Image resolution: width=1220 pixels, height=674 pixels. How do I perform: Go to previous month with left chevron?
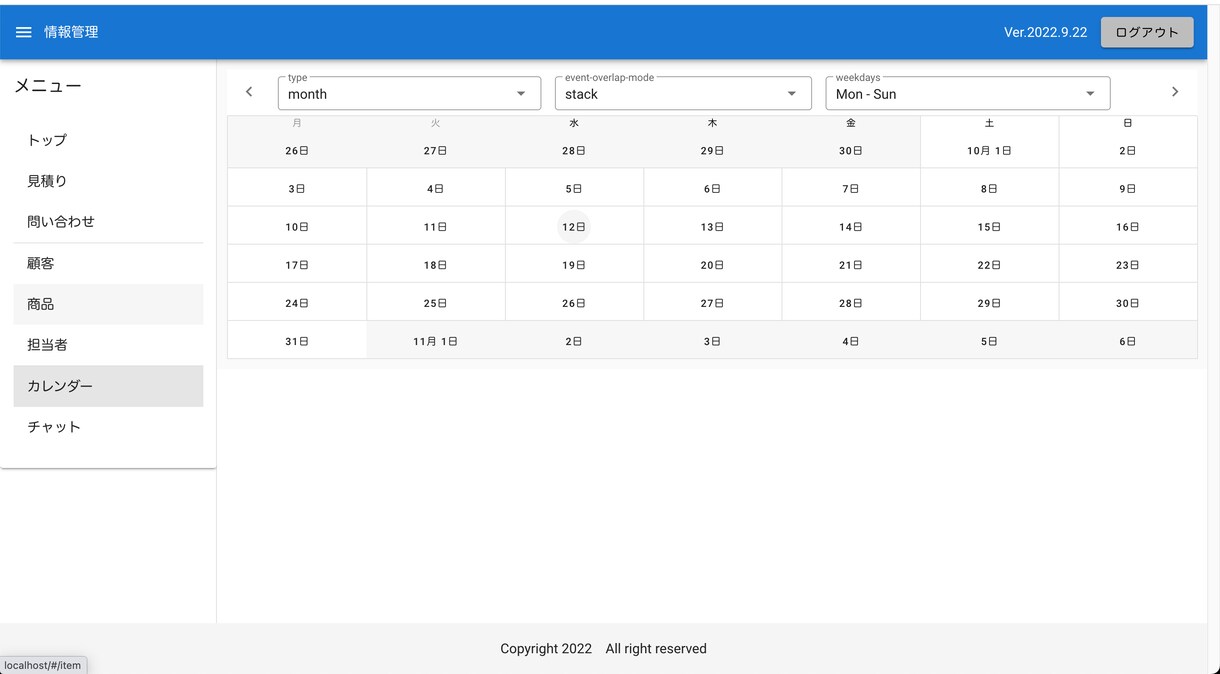249,92
